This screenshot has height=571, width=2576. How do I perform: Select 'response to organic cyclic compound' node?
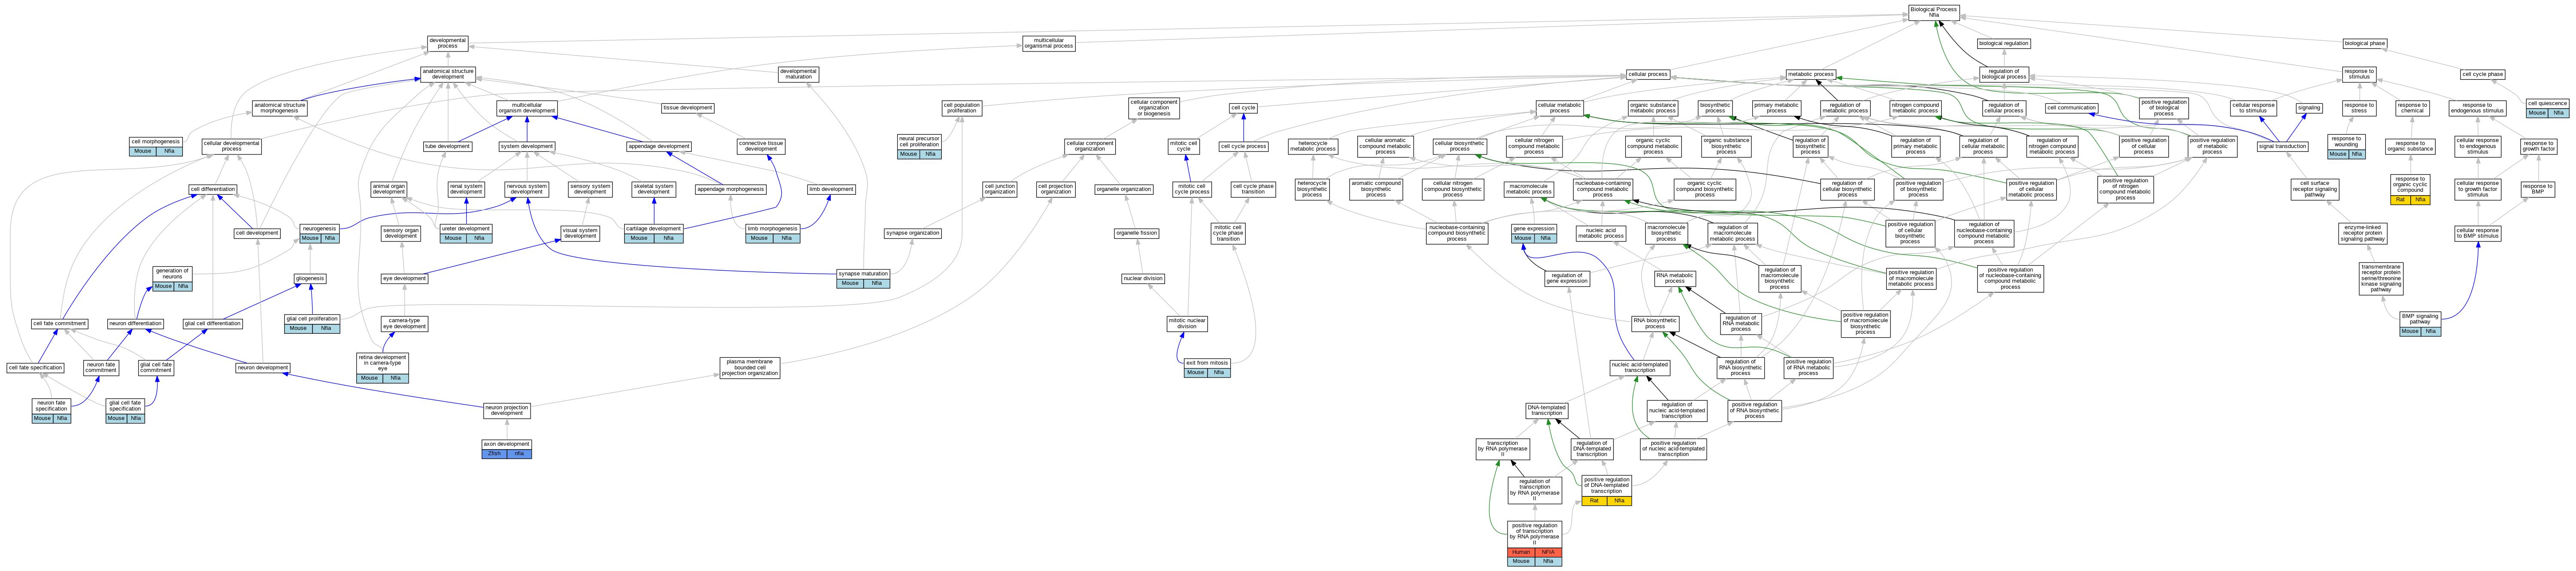[2410, 189]
